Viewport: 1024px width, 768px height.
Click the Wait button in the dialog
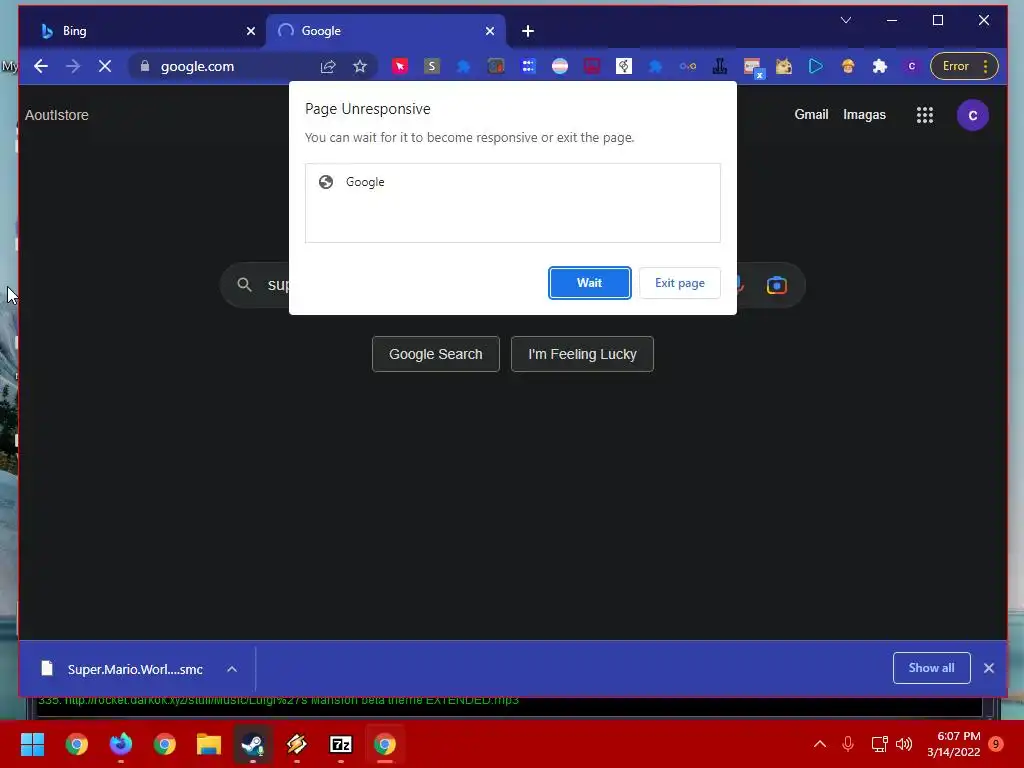point(589,283)
